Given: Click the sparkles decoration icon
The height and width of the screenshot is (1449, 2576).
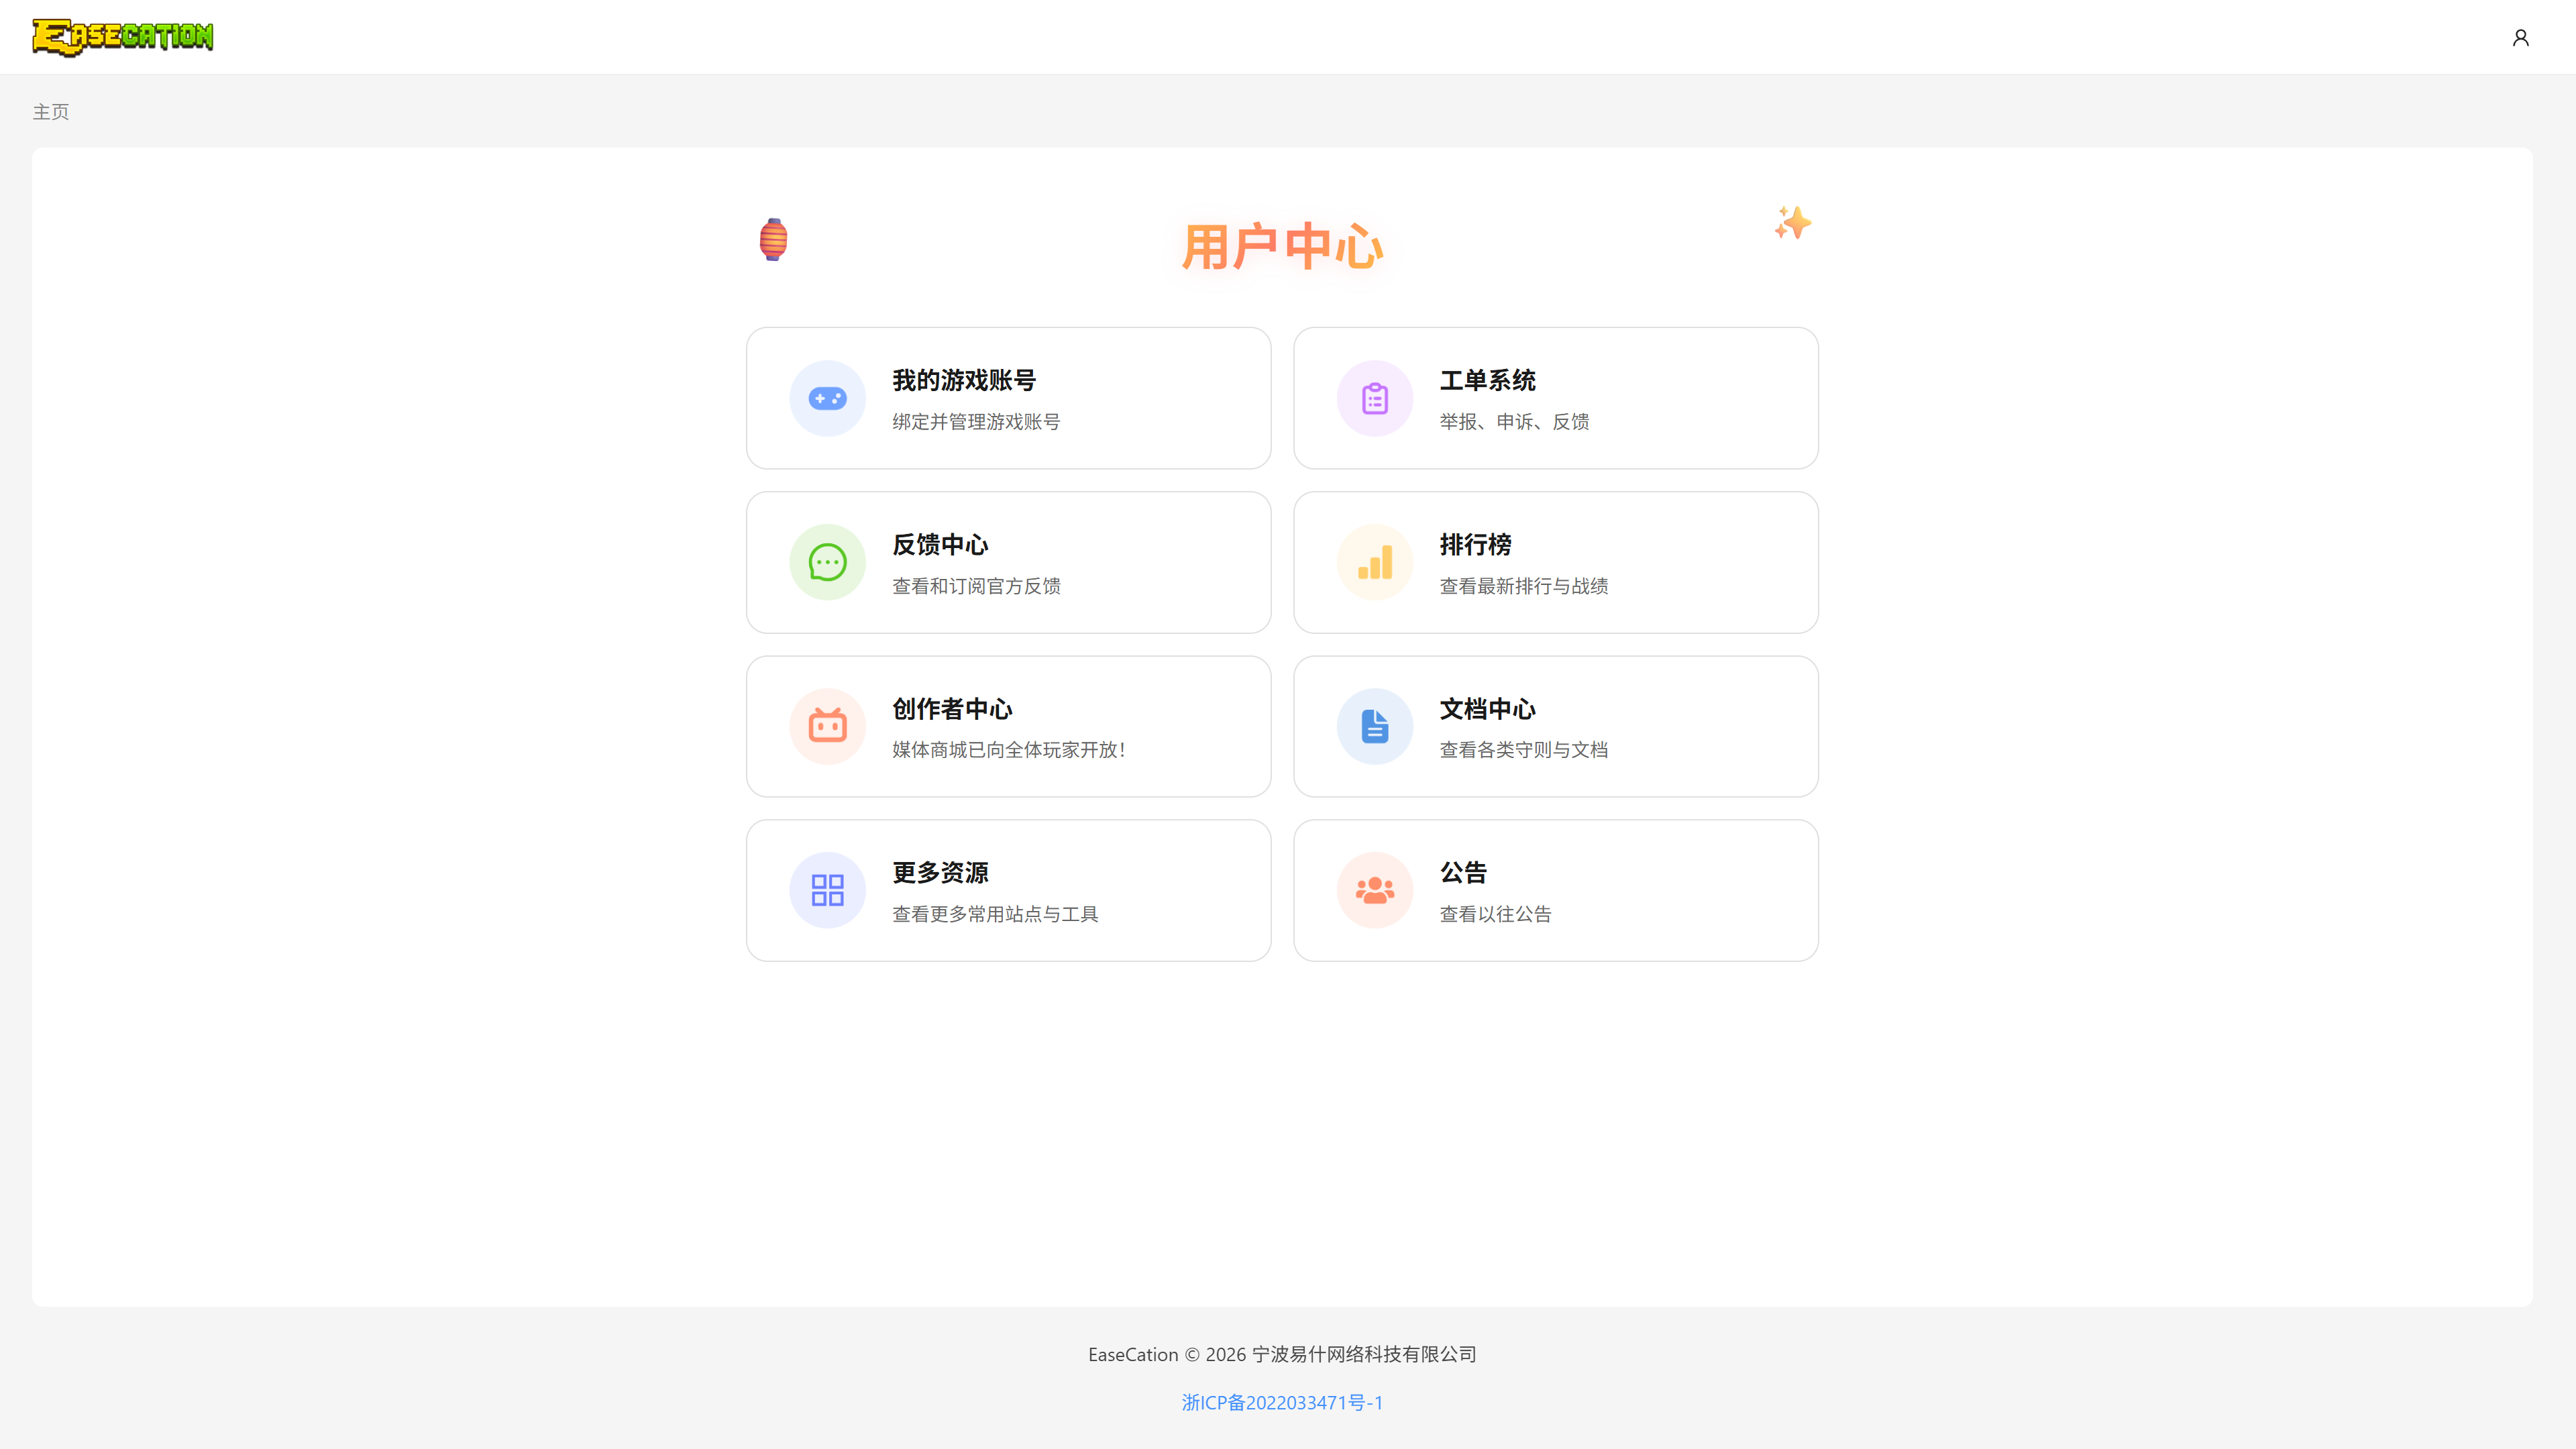Looking at the screenshot, I should pyautogui.click(x=1792, y=222).
